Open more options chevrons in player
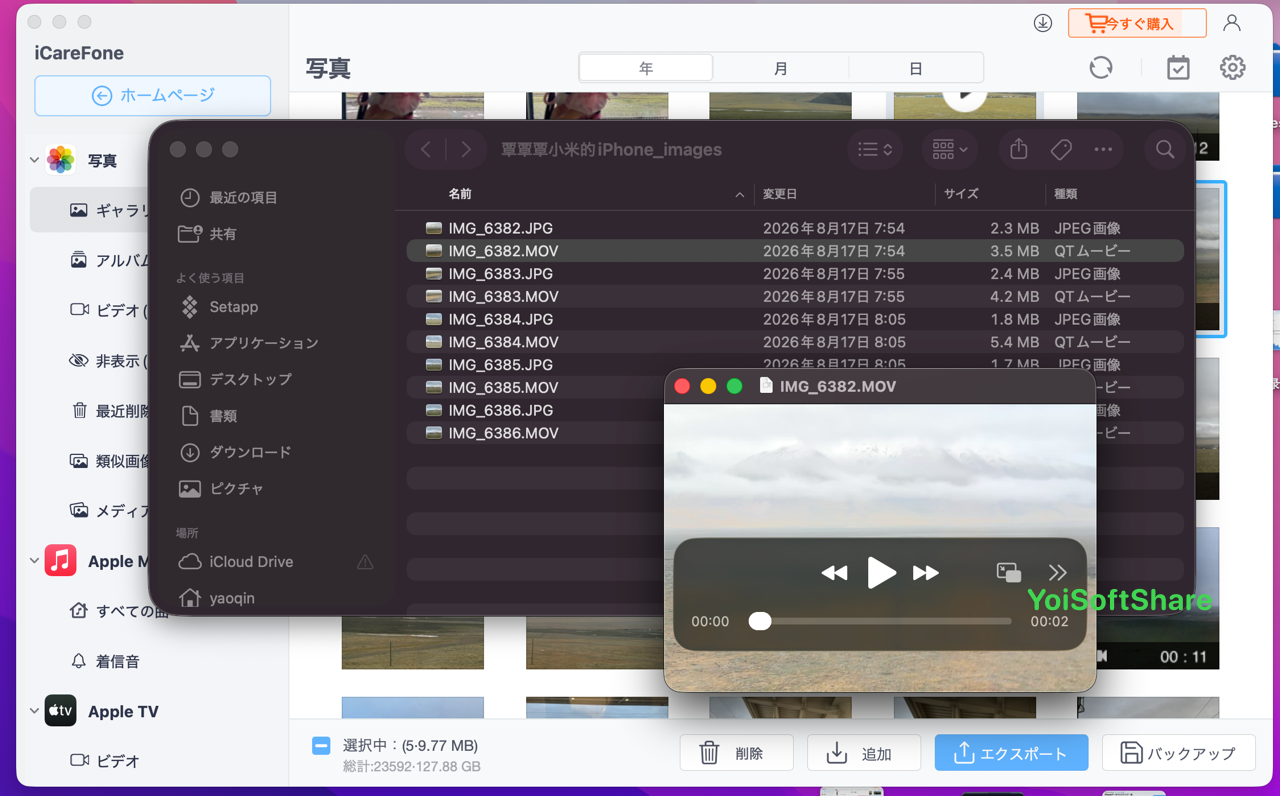 (x=1057, y=572)
